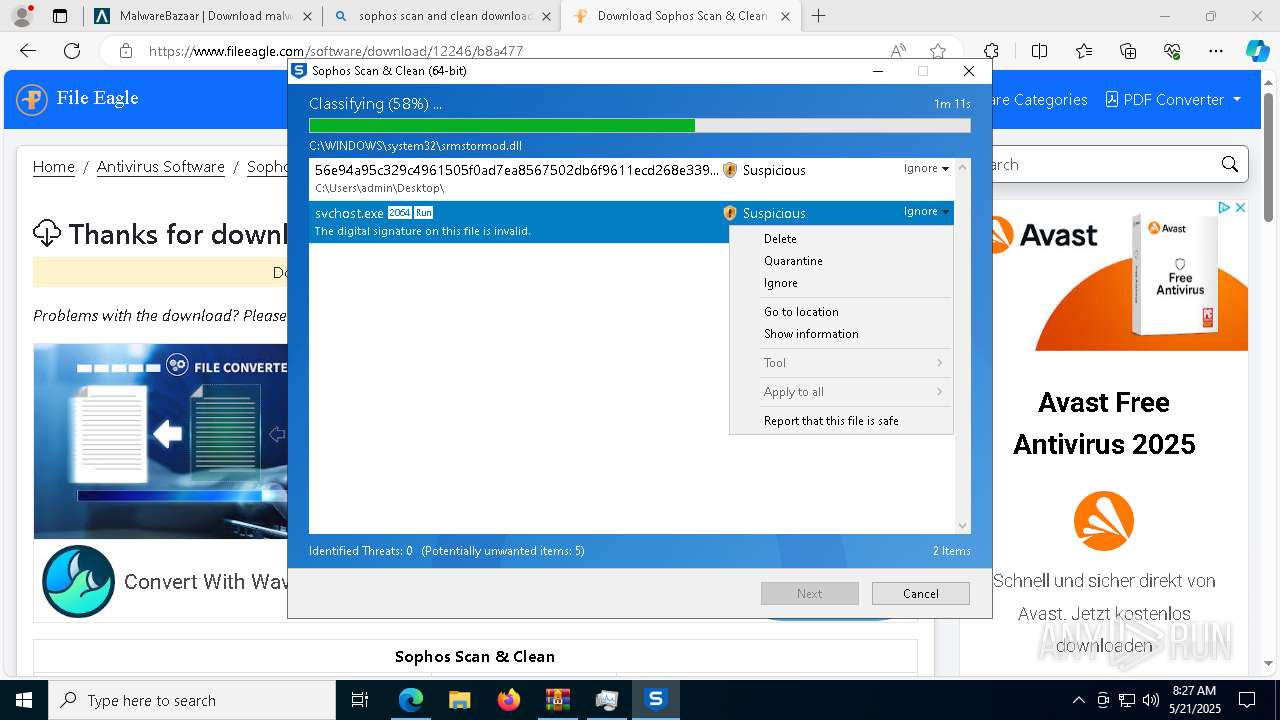Click the svchost.exe file name
1280x720 pixels.
[x=349, y=213]
